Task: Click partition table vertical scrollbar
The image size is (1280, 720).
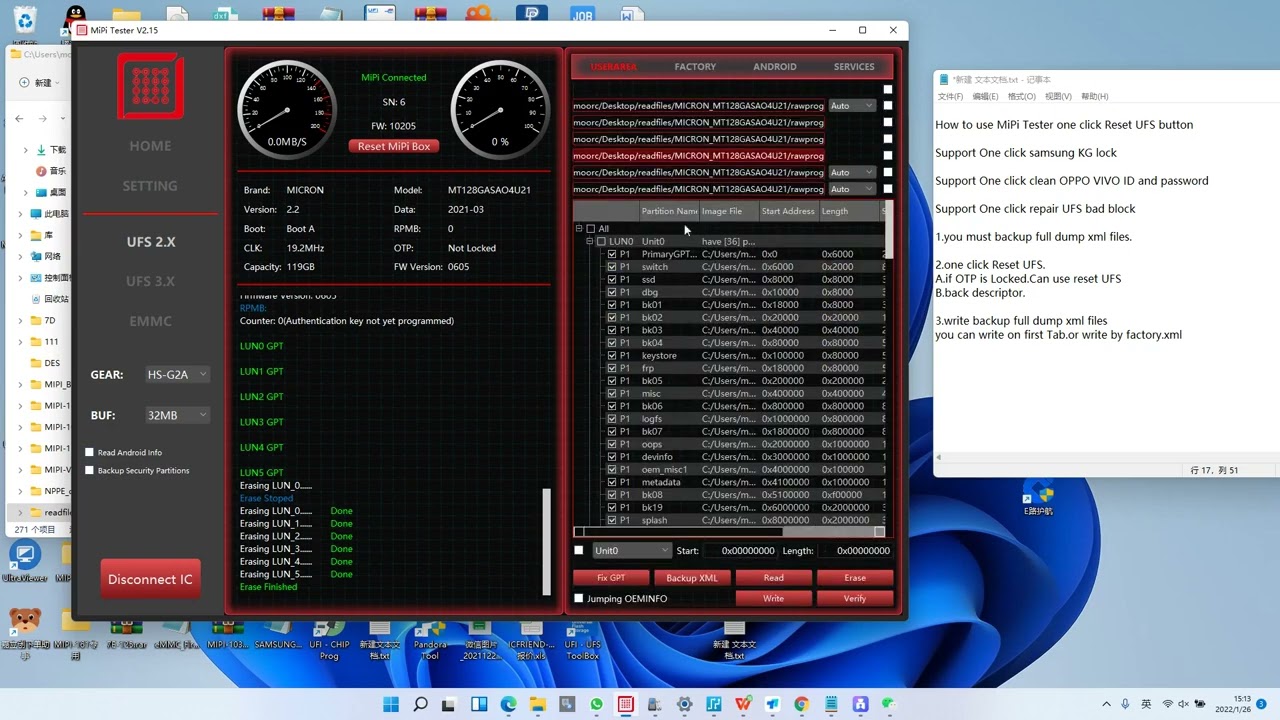Action: click(888, 229)
